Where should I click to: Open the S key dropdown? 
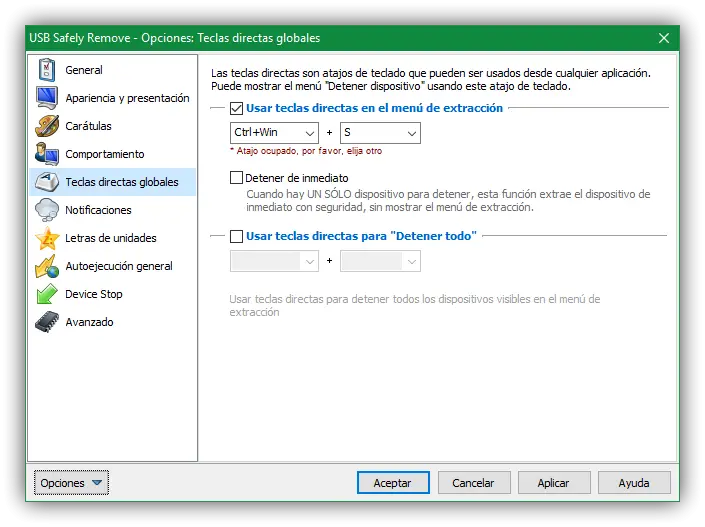(380, 133)
